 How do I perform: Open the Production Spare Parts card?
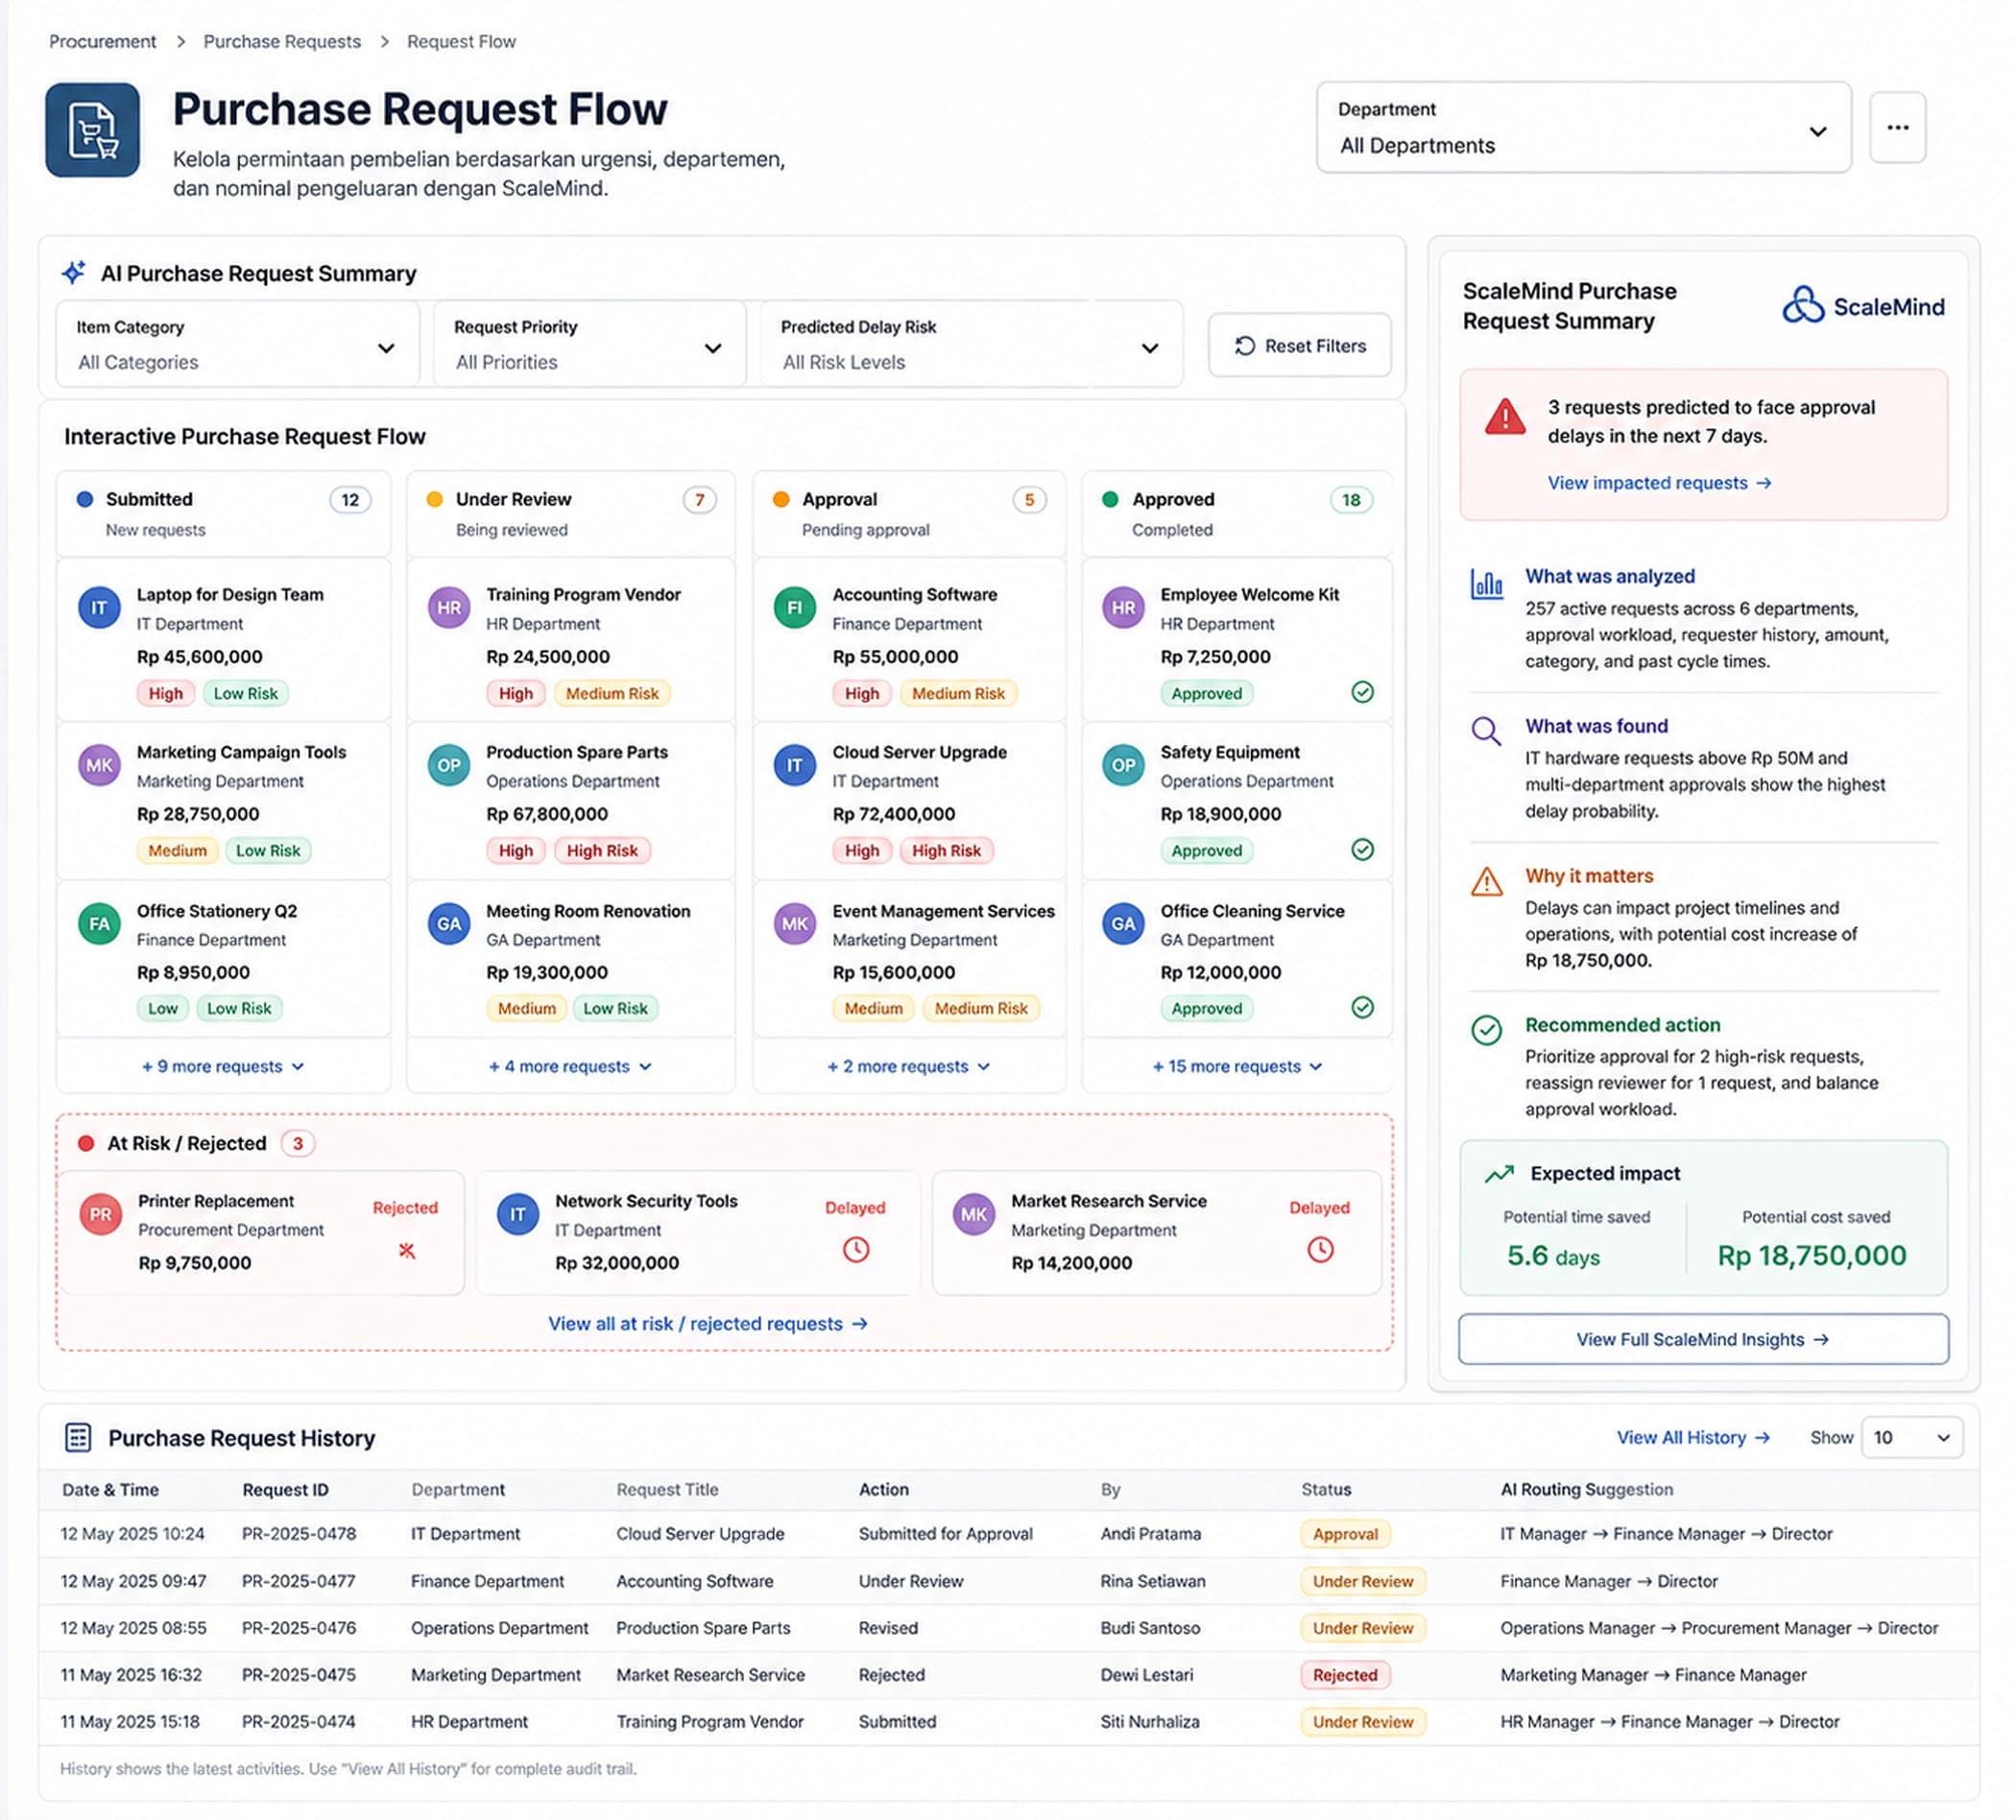pyautogui.click(x=570, y=801)
